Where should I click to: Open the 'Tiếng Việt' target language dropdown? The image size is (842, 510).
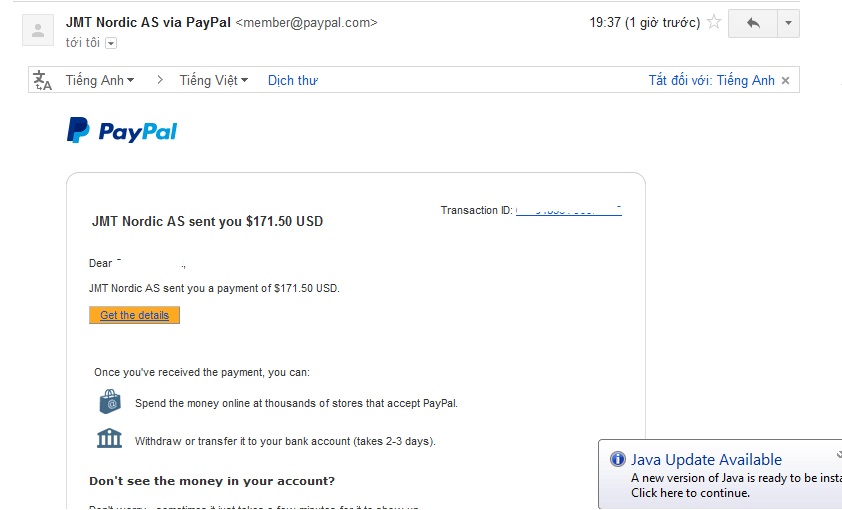click(x=213, y=81)
